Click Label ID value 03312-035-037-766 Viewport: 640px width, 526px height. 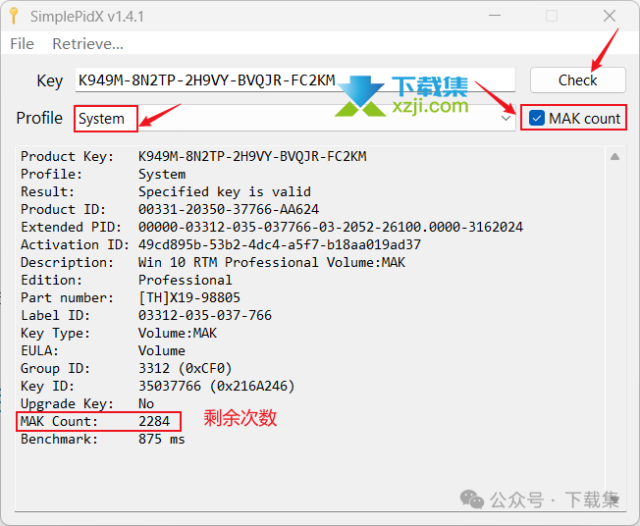[x=205, y=315]
